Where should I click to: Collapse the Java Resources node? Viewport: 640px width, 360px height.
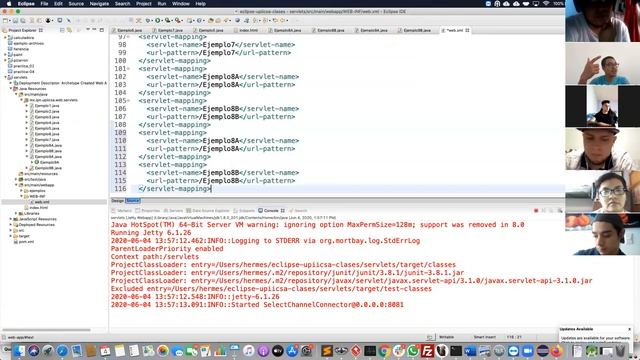click(x=11, y=89)
